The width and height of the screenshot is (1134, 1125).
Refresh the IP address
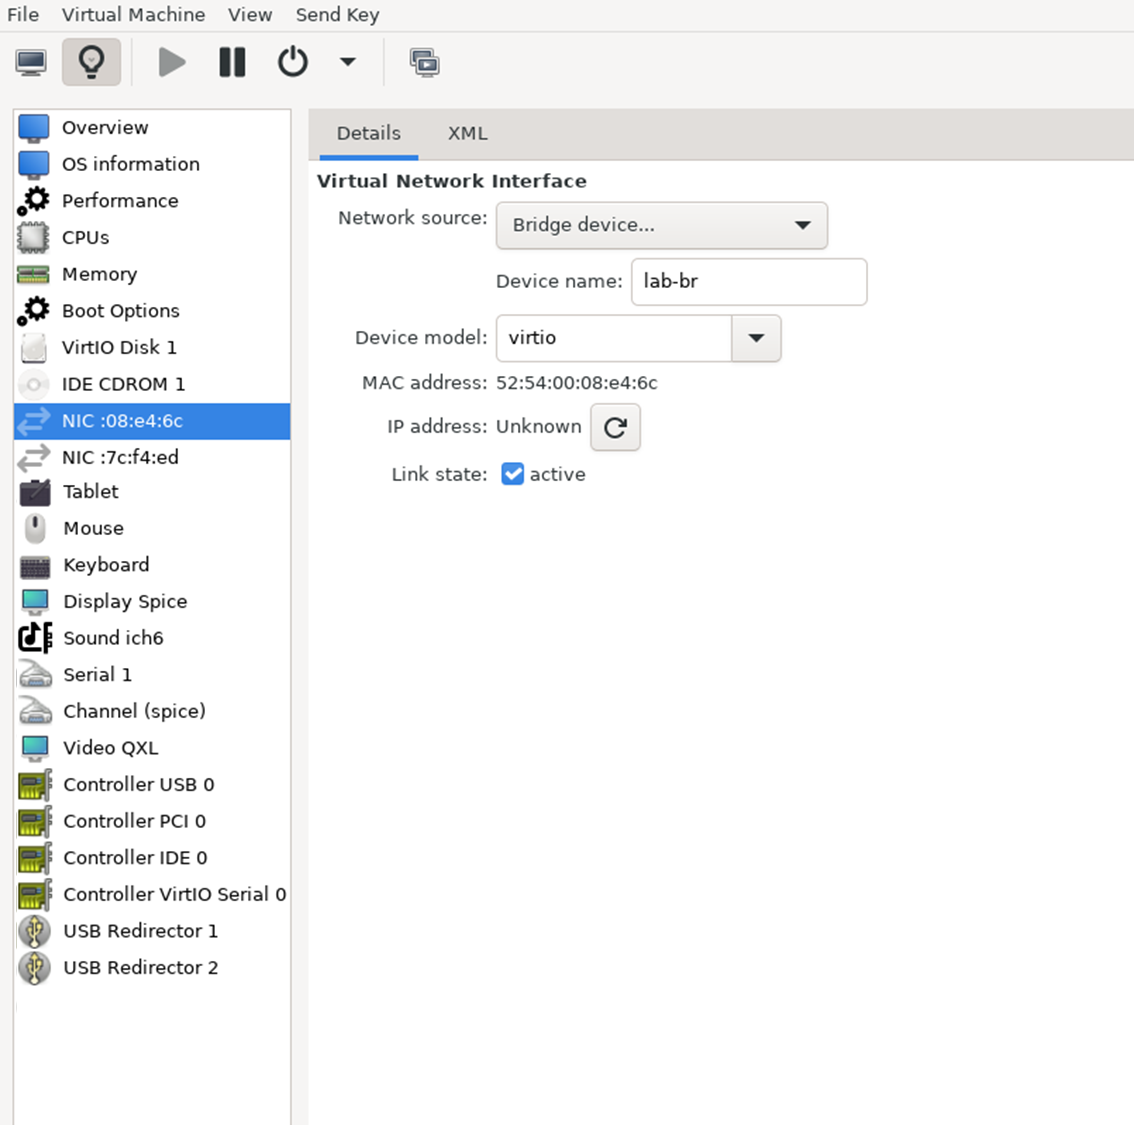(x=615, y=427)
